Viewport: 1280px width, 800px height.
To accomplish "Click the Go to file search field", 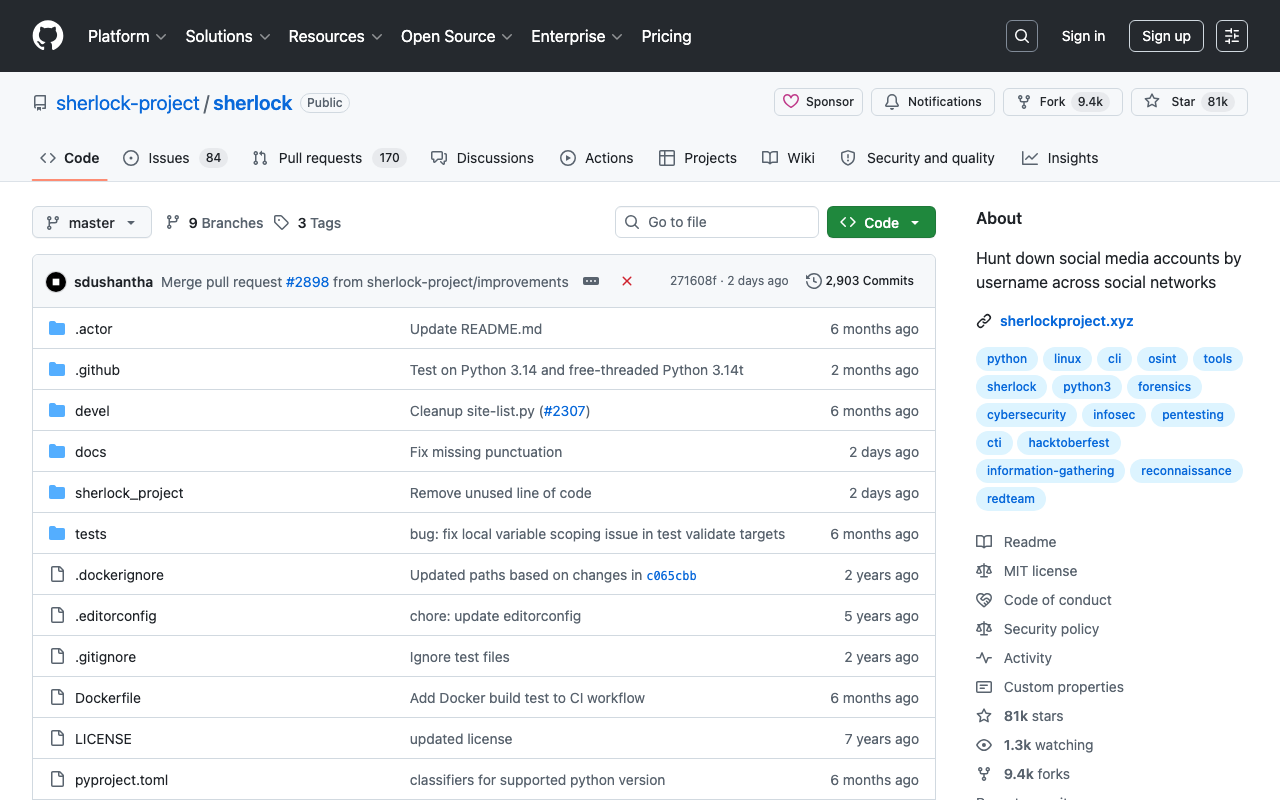I will [717, 222].
